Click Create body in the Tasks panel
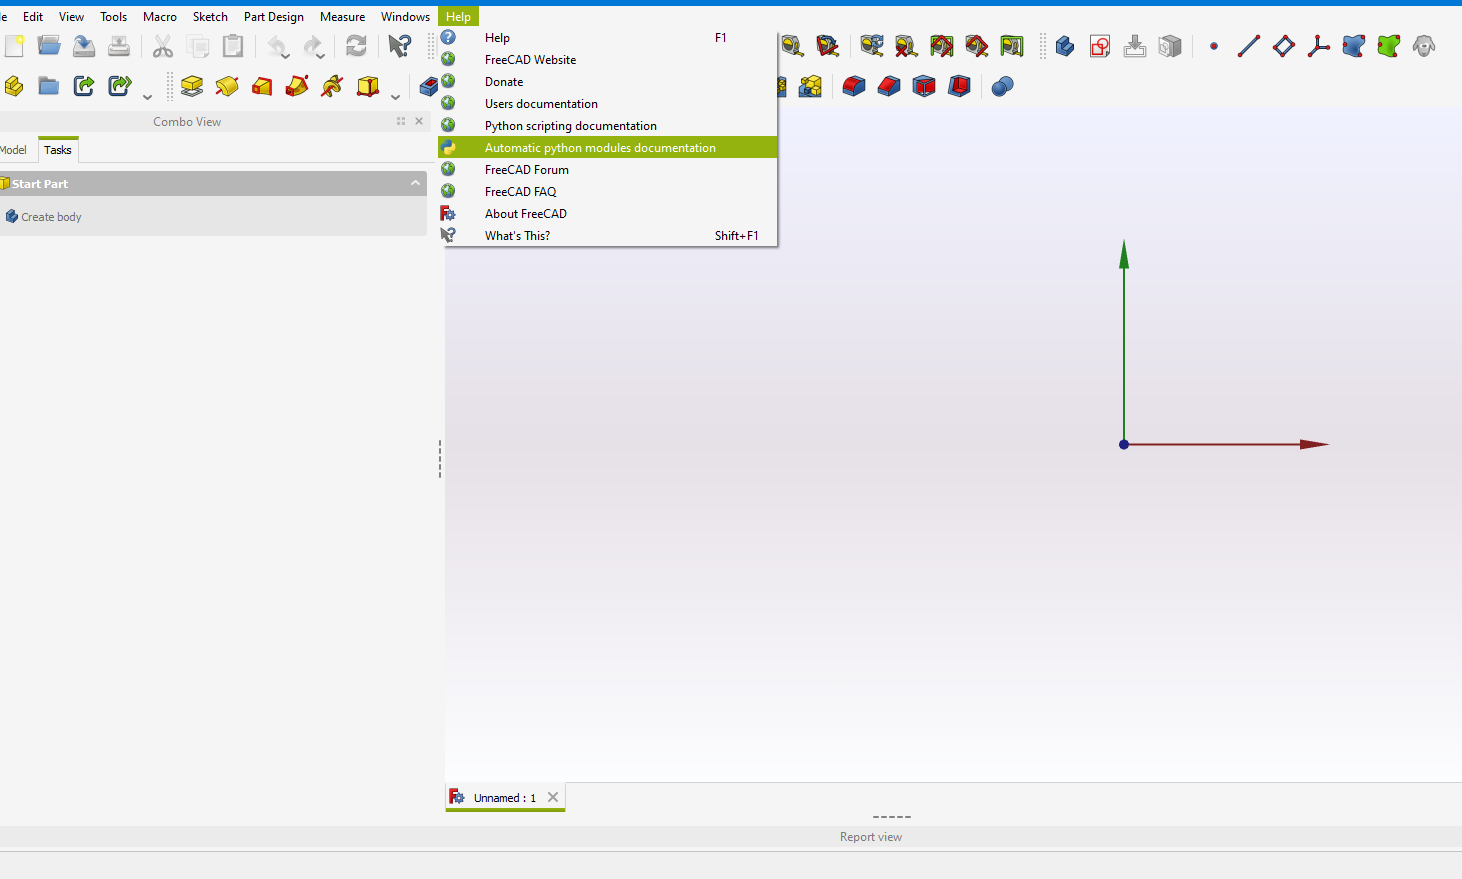Image resolution: width=1462 pixels, height=879 pixels. click(x=51, y=217)
